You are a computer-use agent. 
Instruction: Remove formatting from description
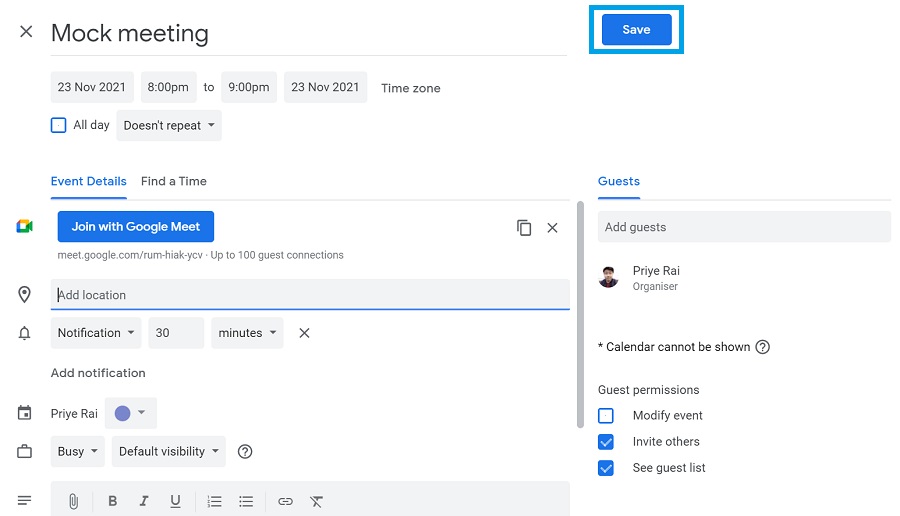pos(316,502)
